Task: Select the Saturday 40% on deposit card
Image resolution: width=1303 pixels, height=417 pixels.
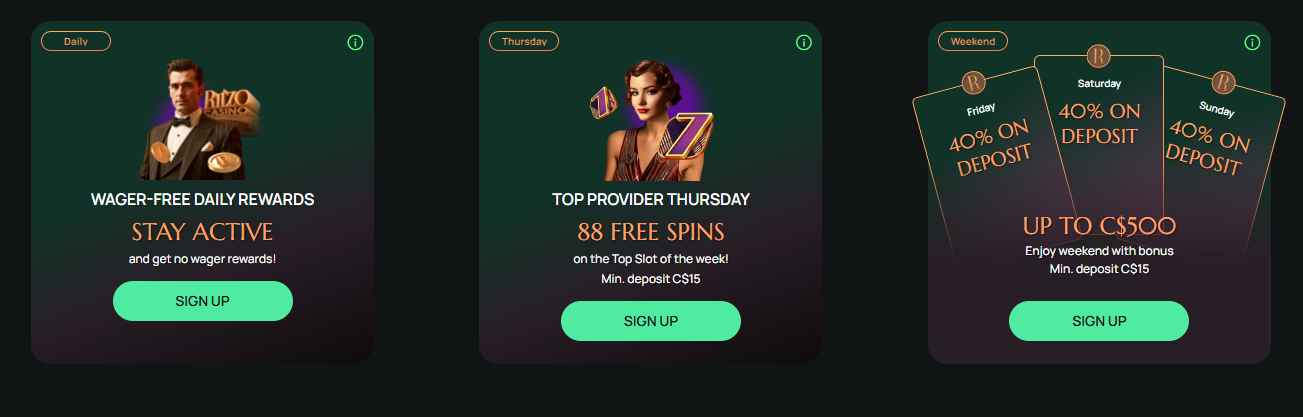Action: click(x=1100, y=140)
